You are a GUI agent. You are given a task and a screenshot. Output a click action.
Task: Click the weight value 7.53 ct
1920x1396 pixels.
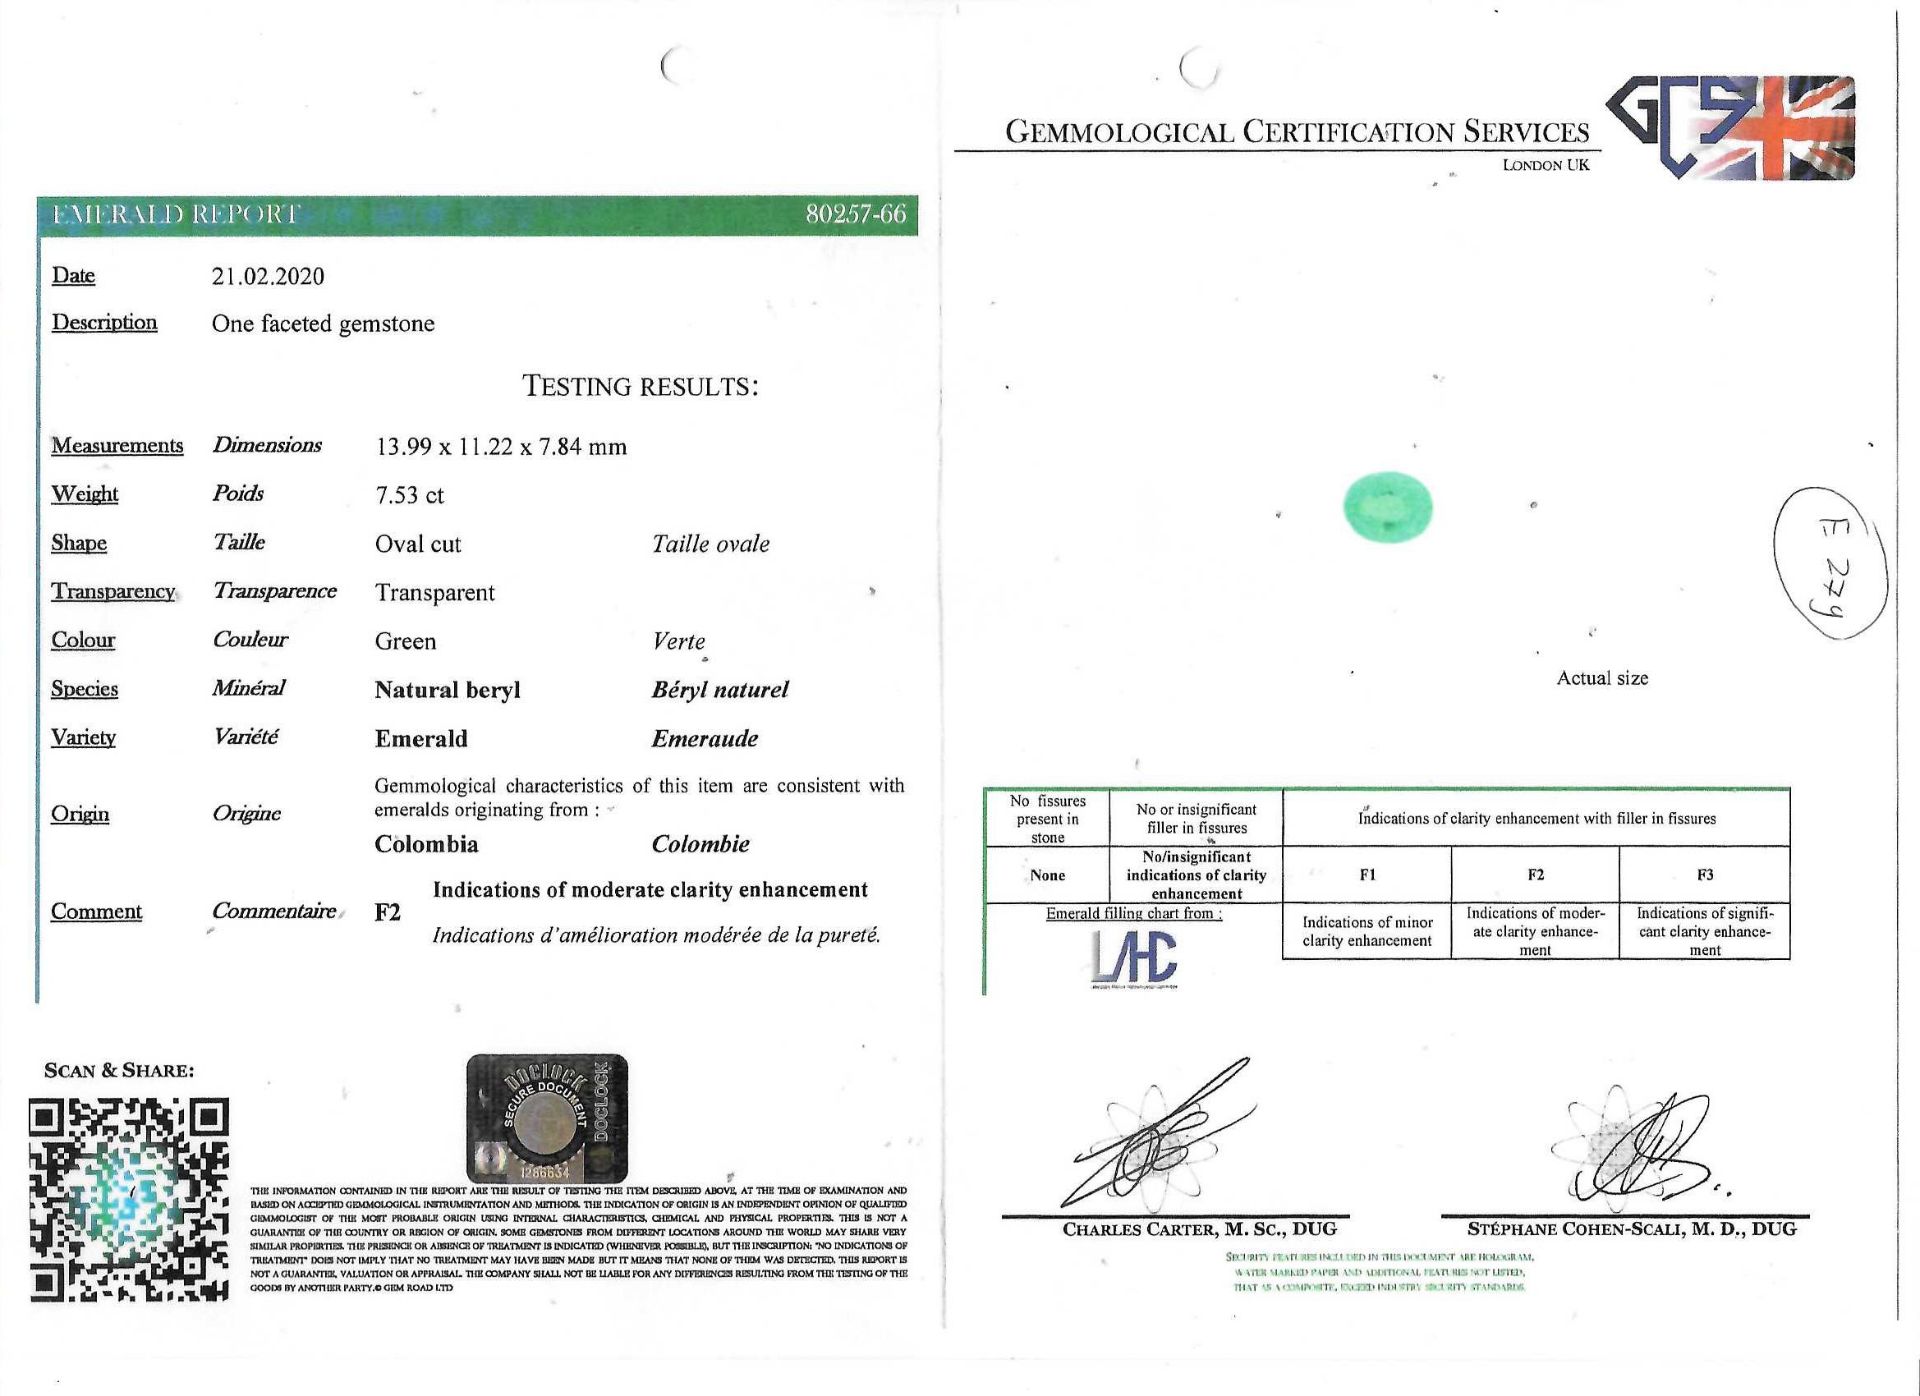409,495
